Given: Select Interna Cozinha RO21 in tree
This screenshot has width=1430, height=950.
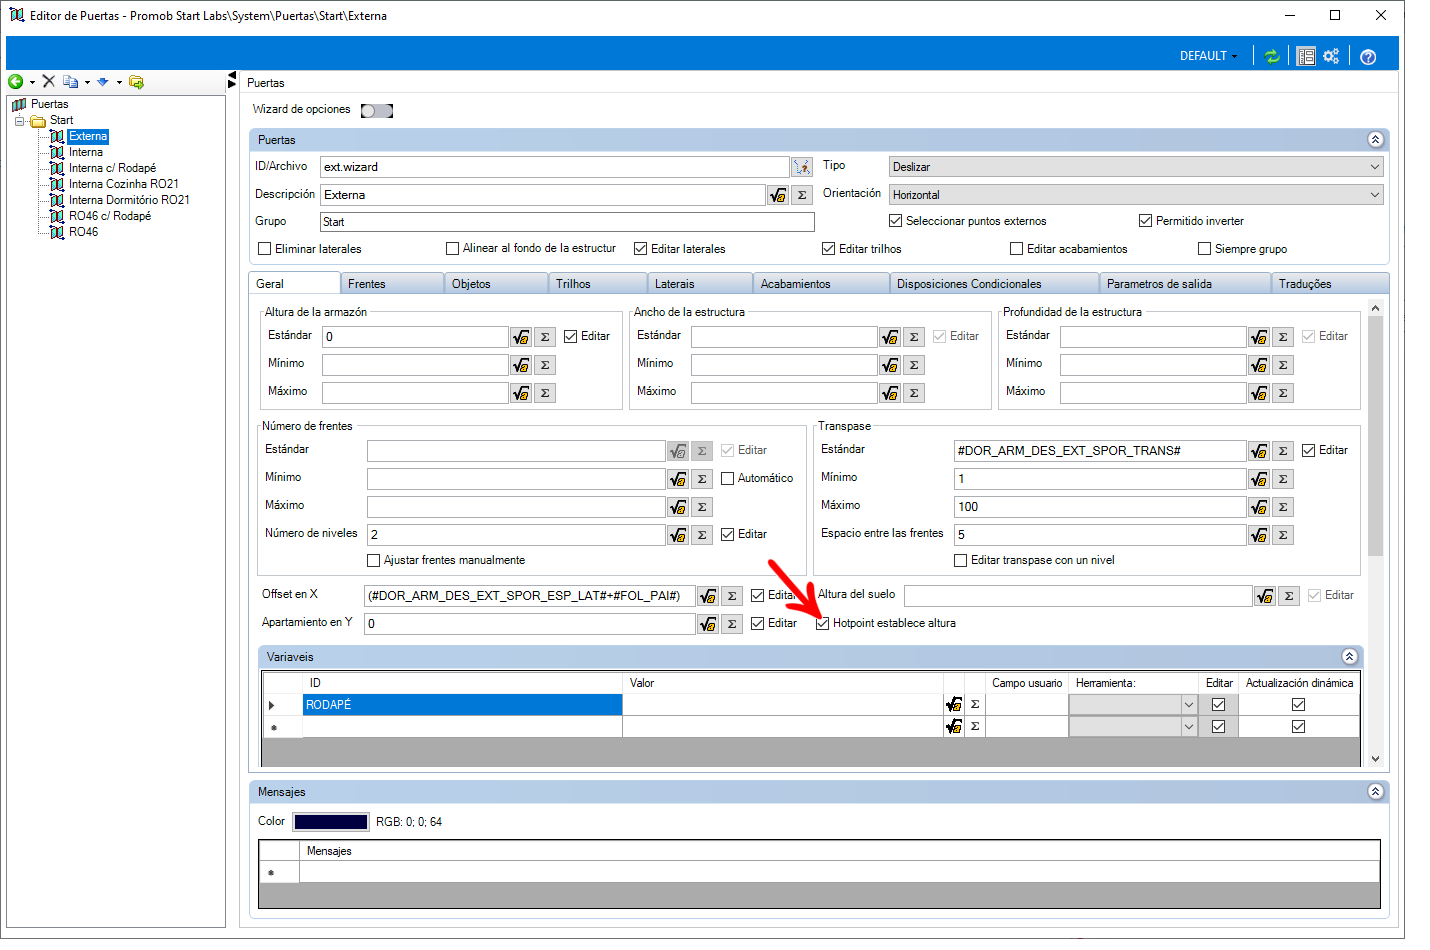Looking at the screenshot, I should click(x=123, y=184).
